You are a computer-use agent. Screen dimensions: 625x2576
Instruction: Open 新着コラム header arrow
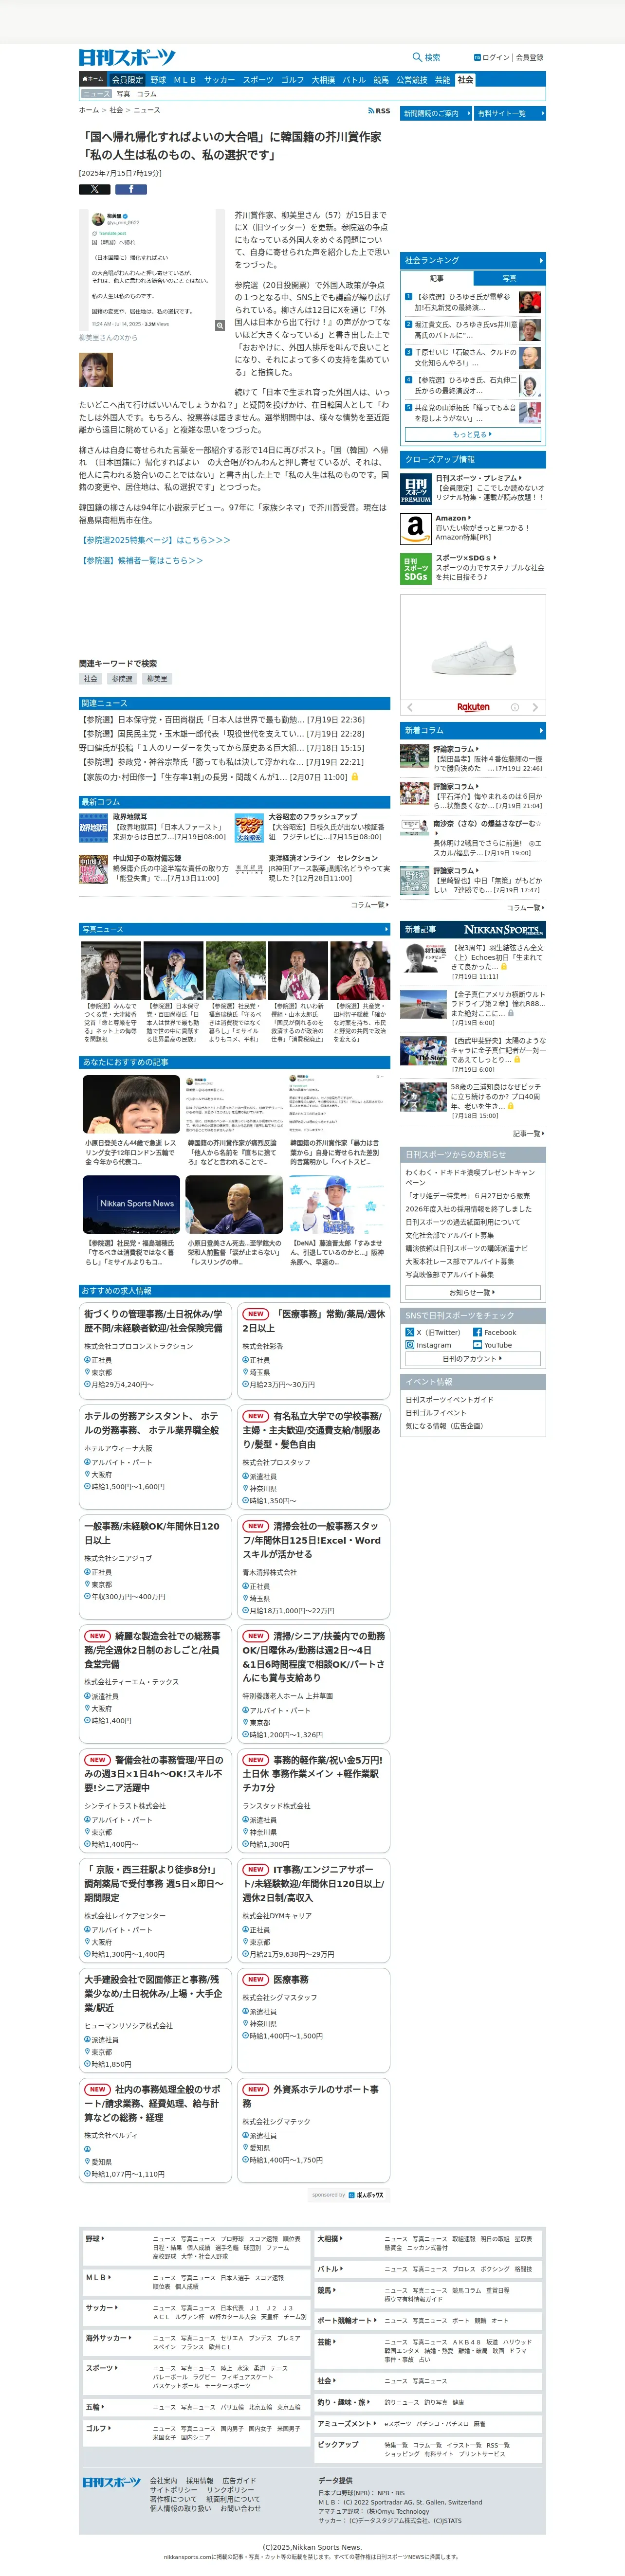tap(541, 730)
